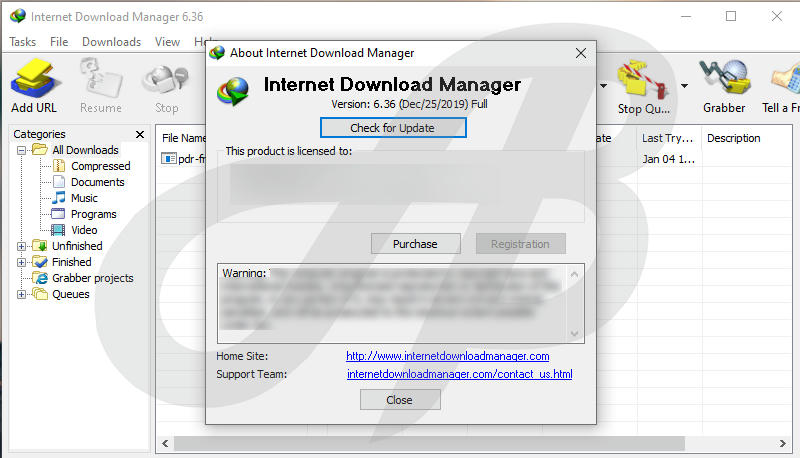Image resolution: width=800 pixels, height=458 pixels.
Task: Select the Programs category icon
Action: 58,214
